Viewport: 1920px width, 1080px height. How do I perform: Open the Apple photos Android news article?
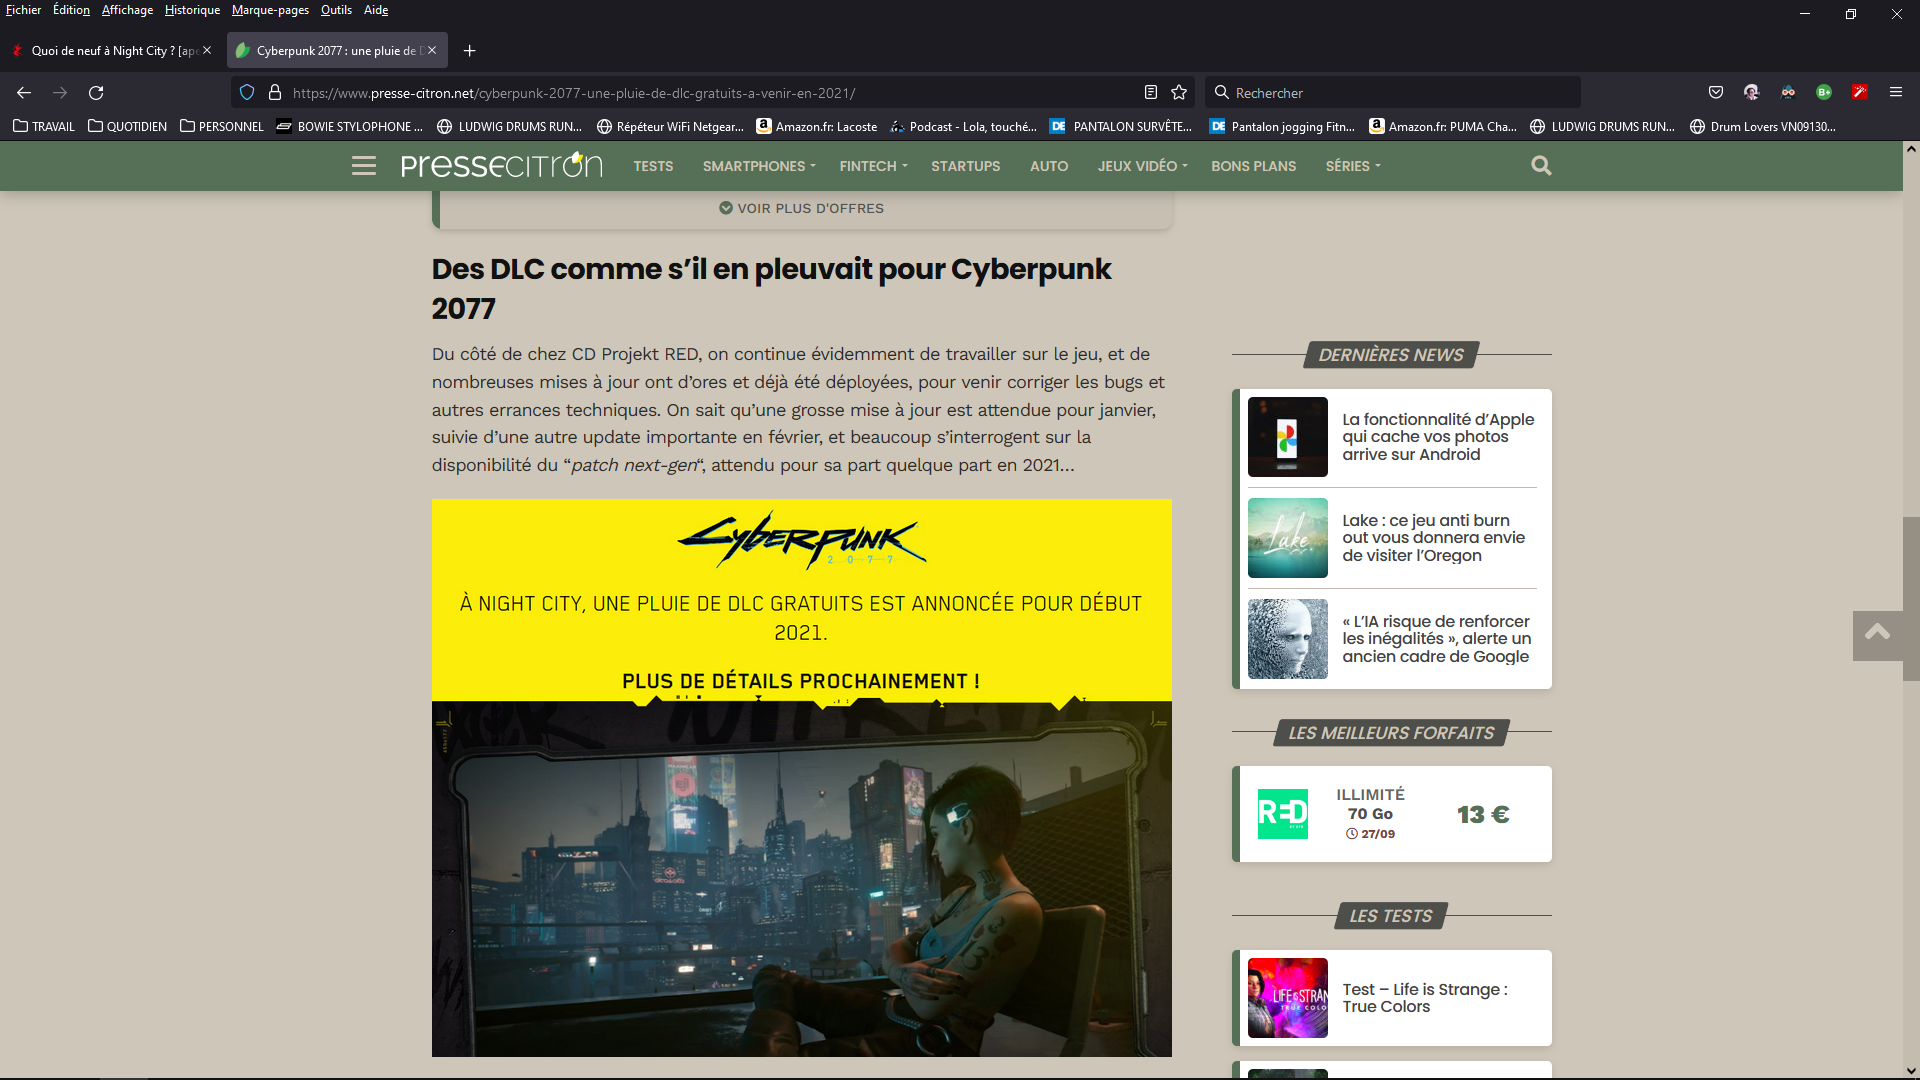1438,437
